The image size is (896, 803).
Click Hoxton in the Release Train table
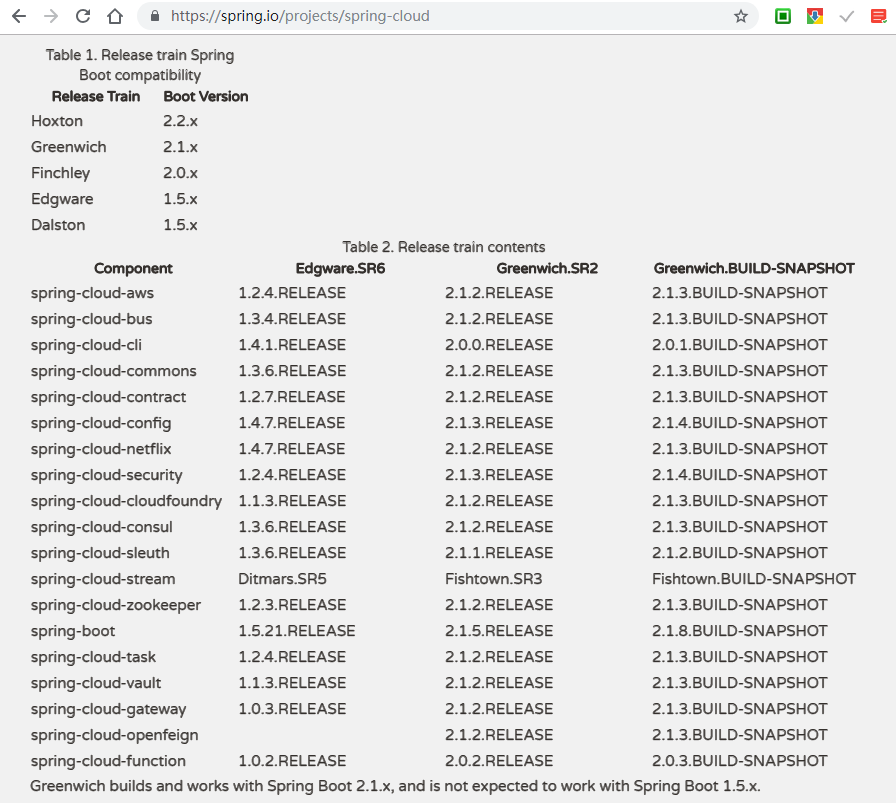pos(57,121)
